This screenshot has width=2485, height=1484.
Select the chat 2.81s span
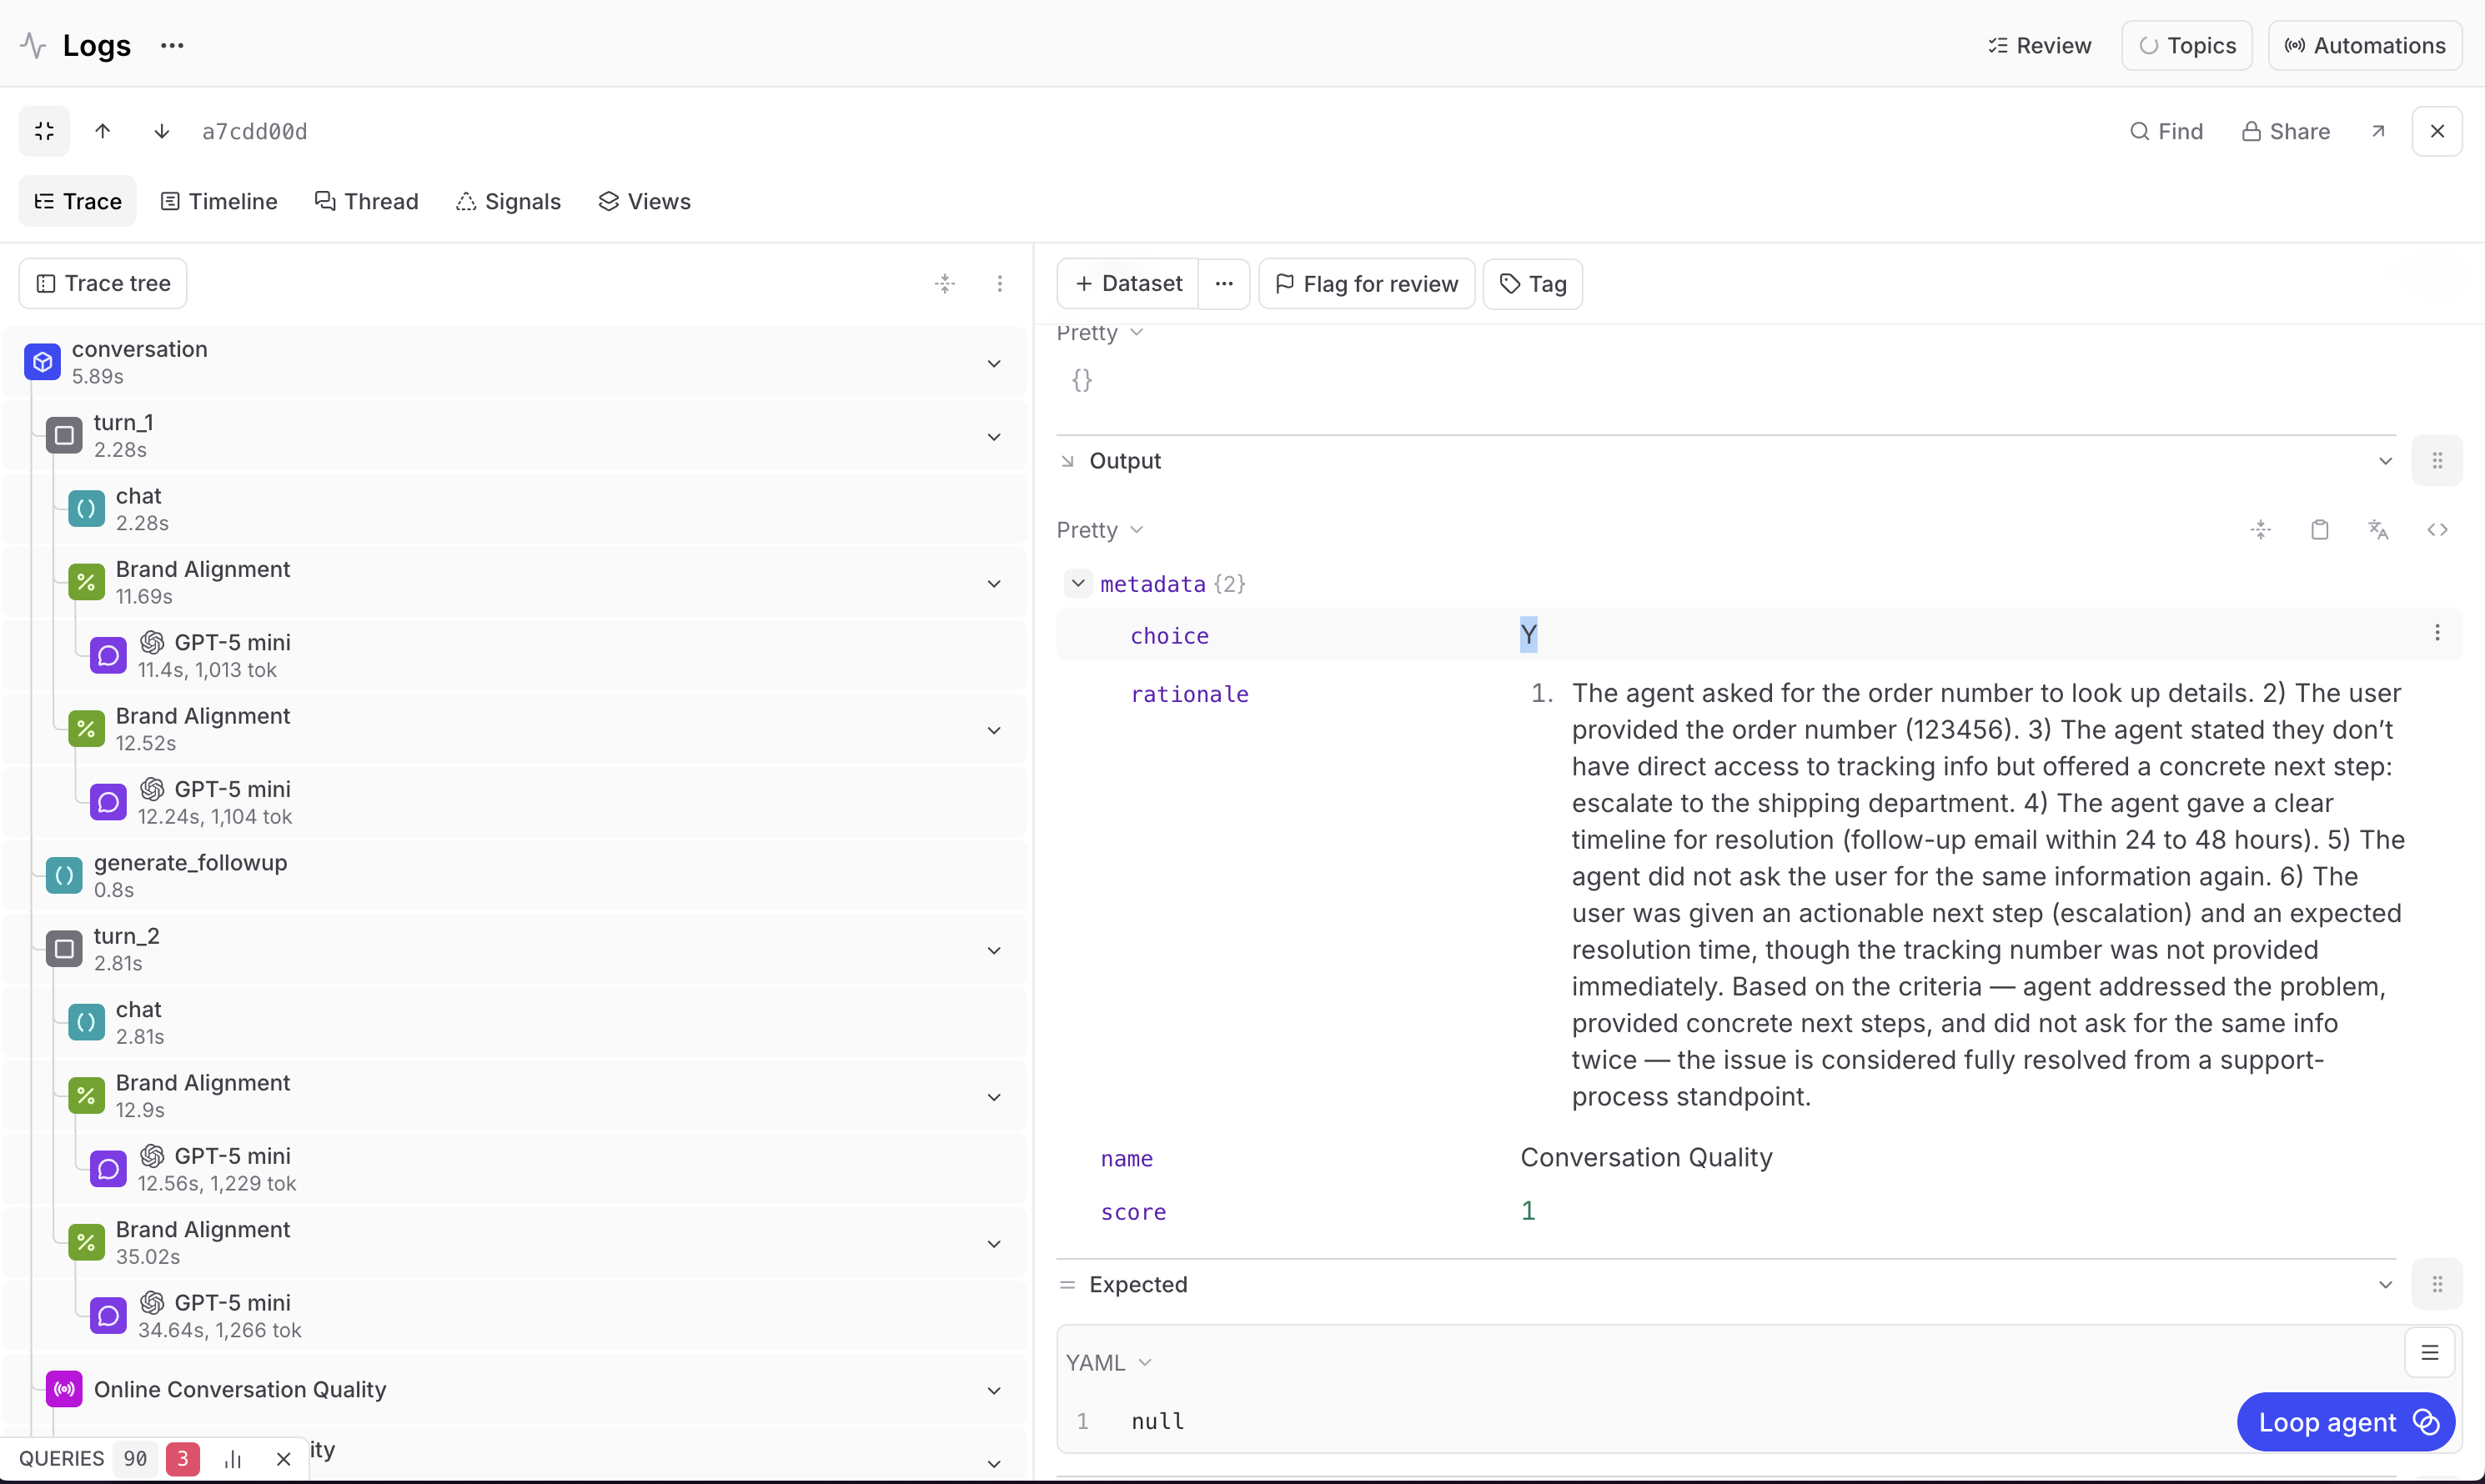click(515, 1022)
